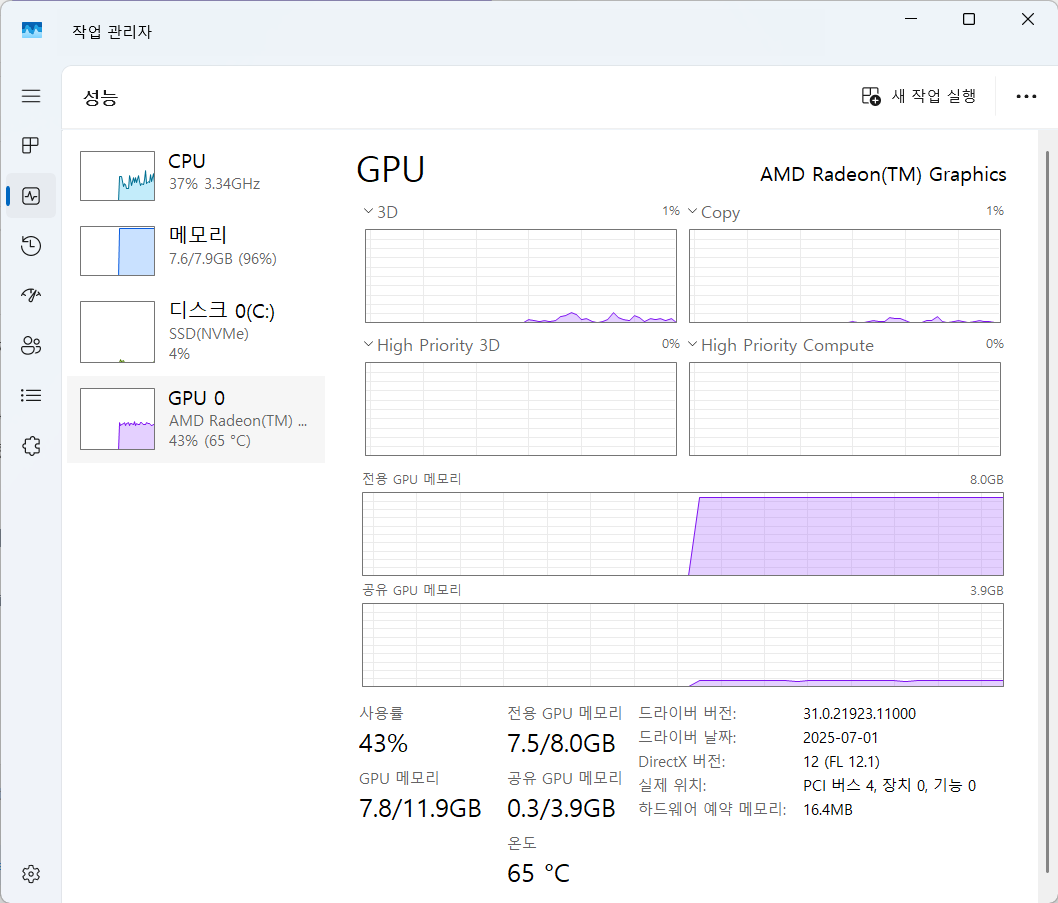Click 새 작업 실행 button label
The image size is (1058, 903).
click(x=934, y=97)
